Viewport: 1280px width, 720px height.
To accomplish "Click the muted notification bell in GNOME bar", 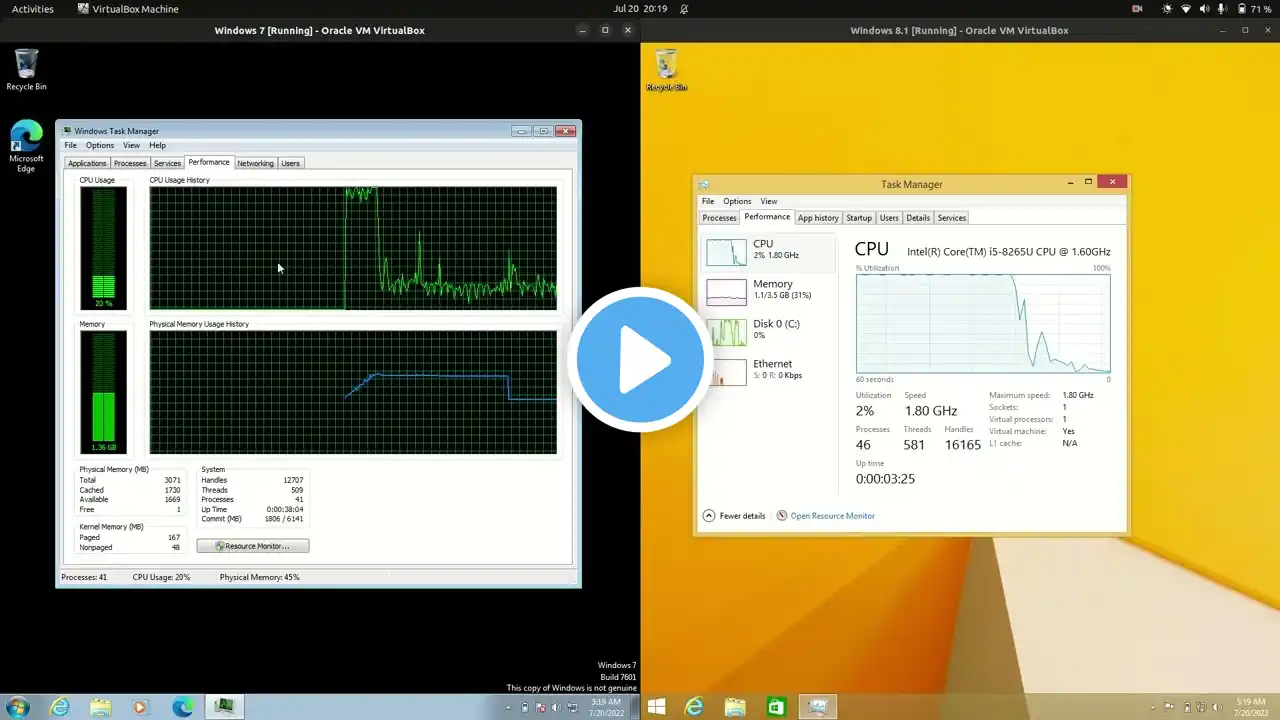I will 684,9.
